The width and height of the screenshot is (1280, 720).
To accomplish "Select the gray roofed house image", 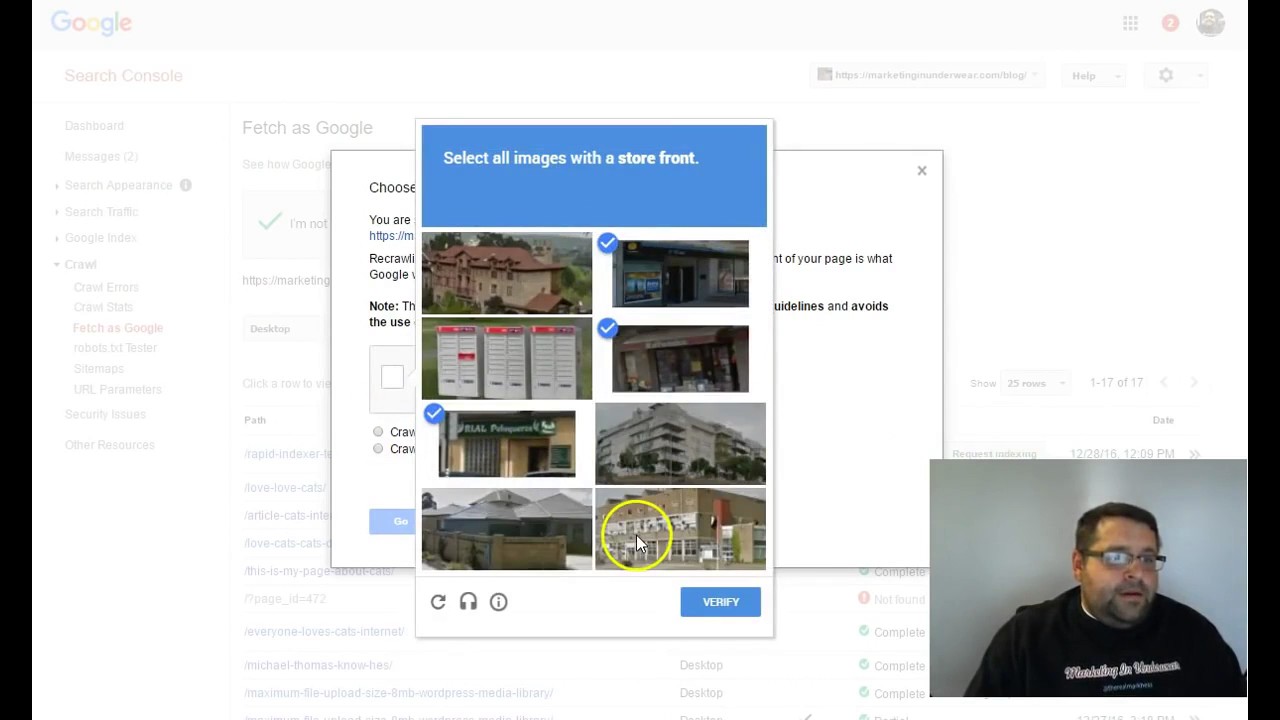I will (x=507, y=529).
